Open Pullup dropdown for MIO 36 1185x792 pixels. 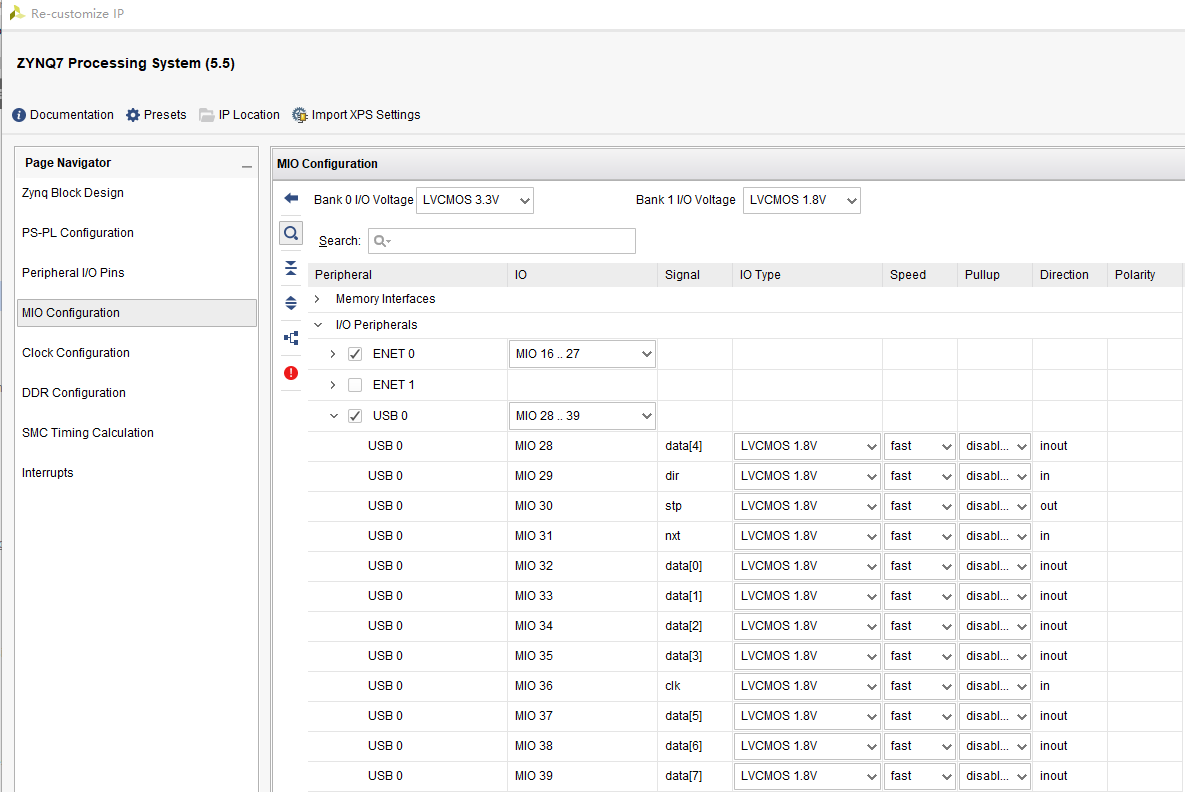[995, 686]
